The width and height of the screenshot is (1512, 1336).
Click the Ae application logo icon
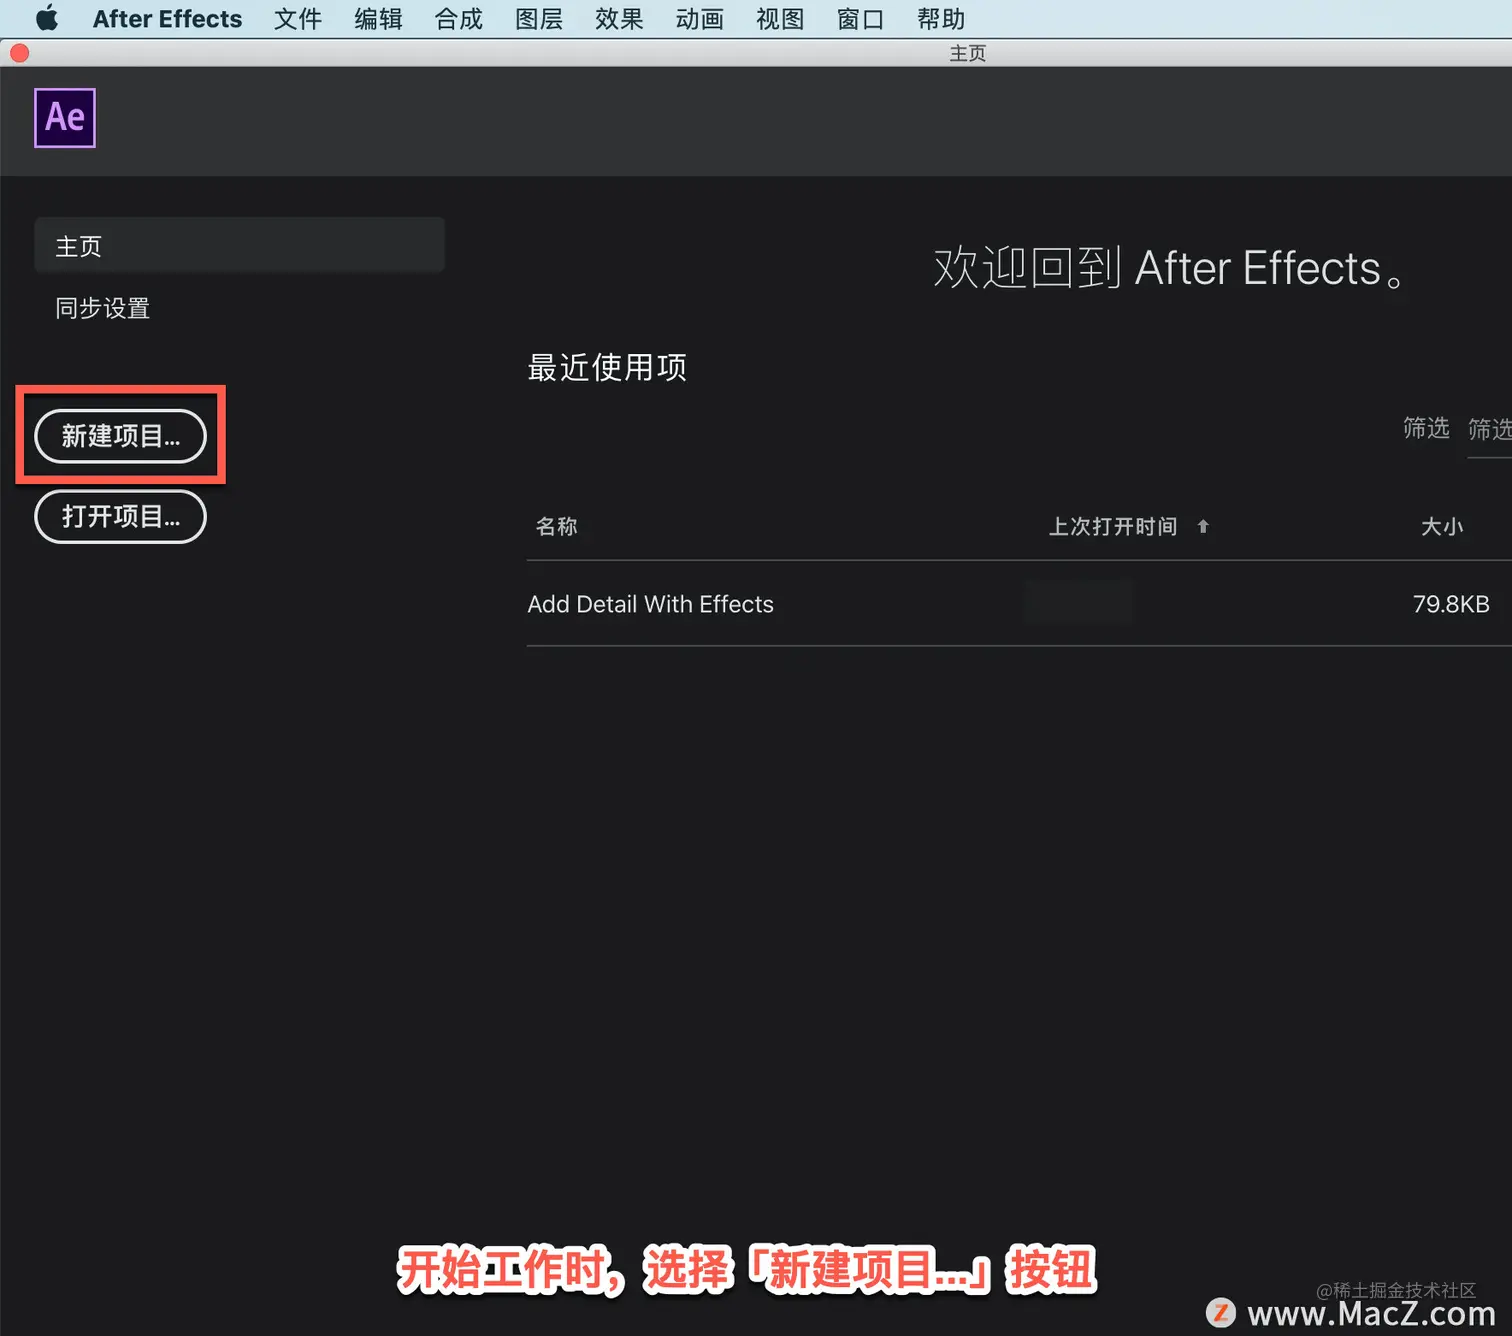coord(64,117)
